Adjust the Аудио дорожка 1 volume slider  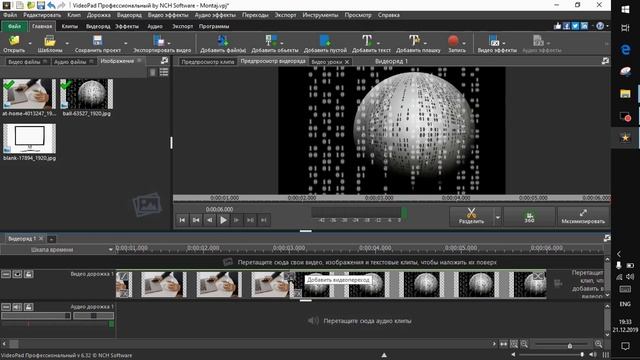coord(36,316)
